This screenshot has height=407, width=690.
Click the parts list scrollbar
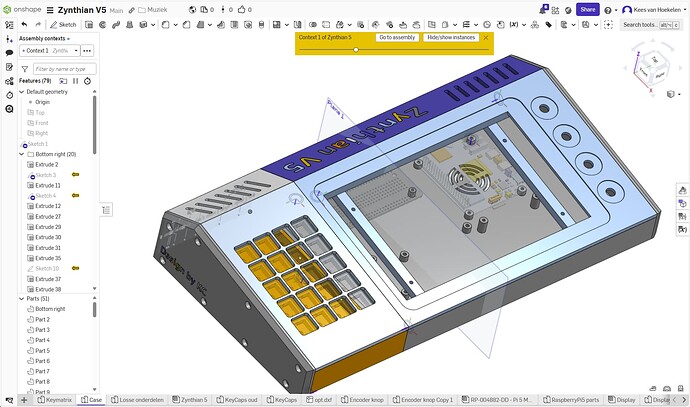(x=95, y=310)
